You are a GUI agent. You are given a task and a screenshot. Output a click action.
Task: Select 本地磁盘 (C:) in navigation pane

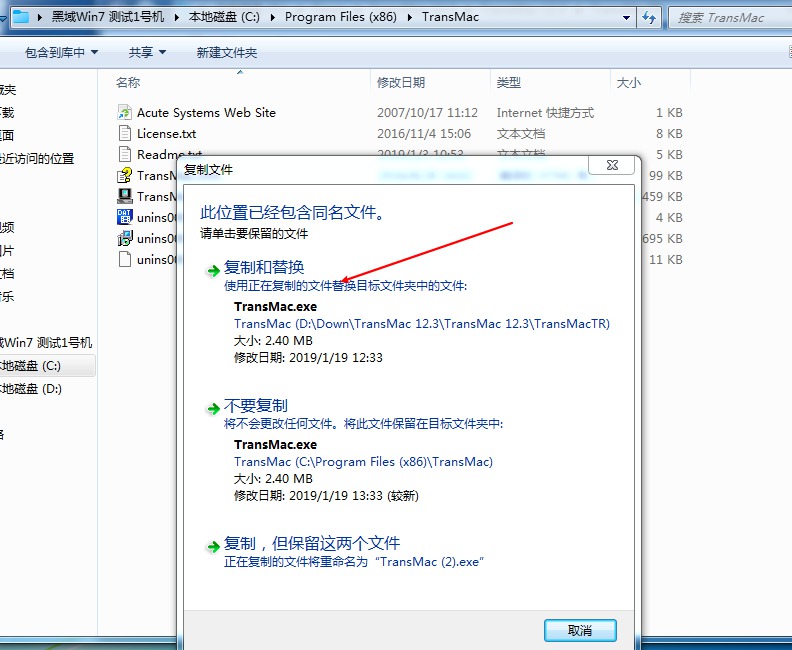coord(45,366)
